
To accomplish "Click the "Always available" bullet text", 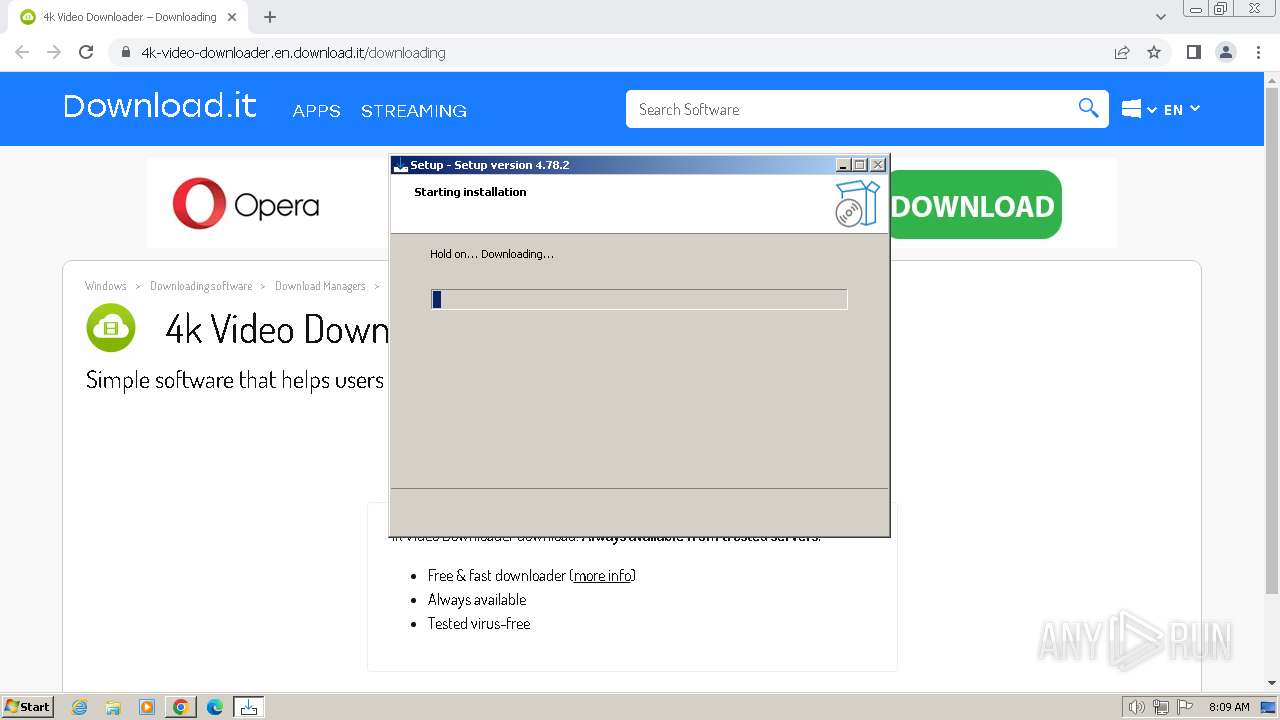I will click(477, 599).
